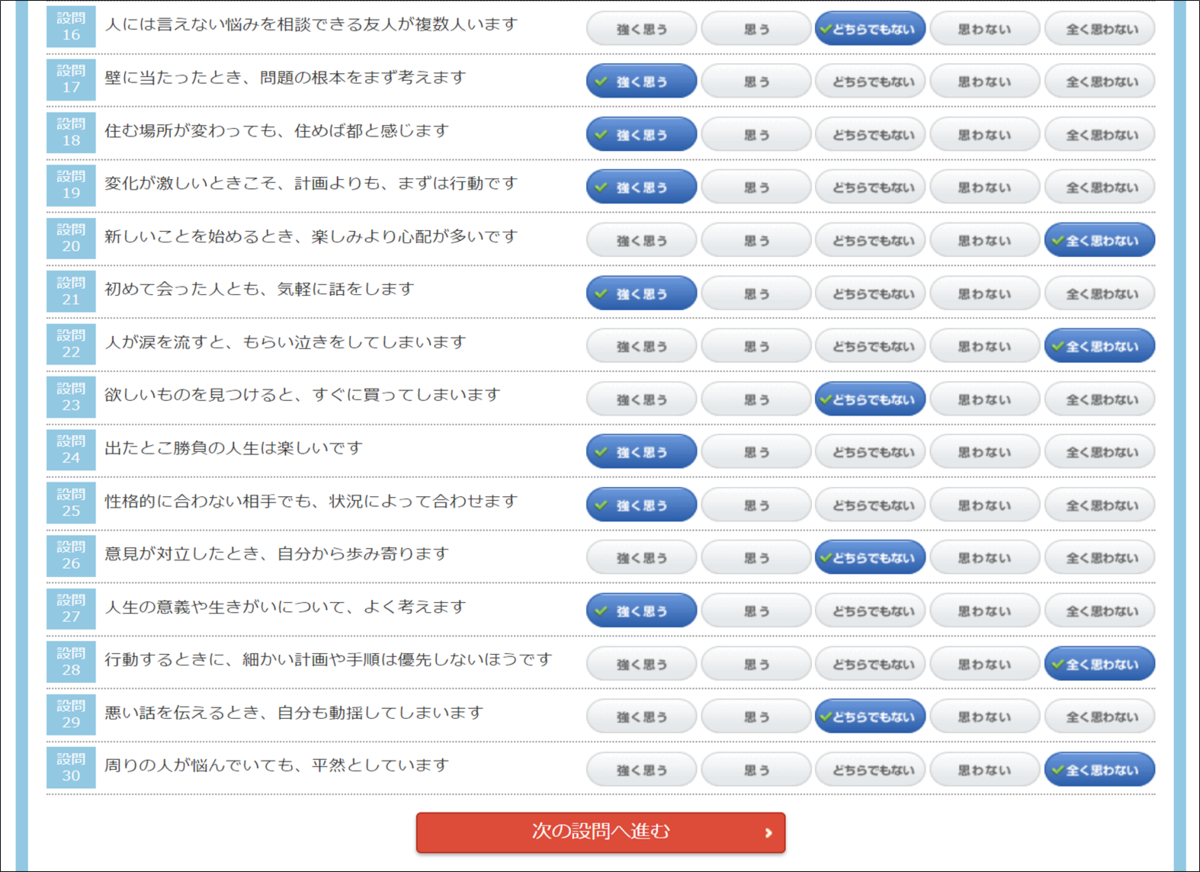Click text 欲しいものを見つけると、すぐに買ってしまいます
The width and height of the screenshot is (1200, 872).
[x=302, y=395]
